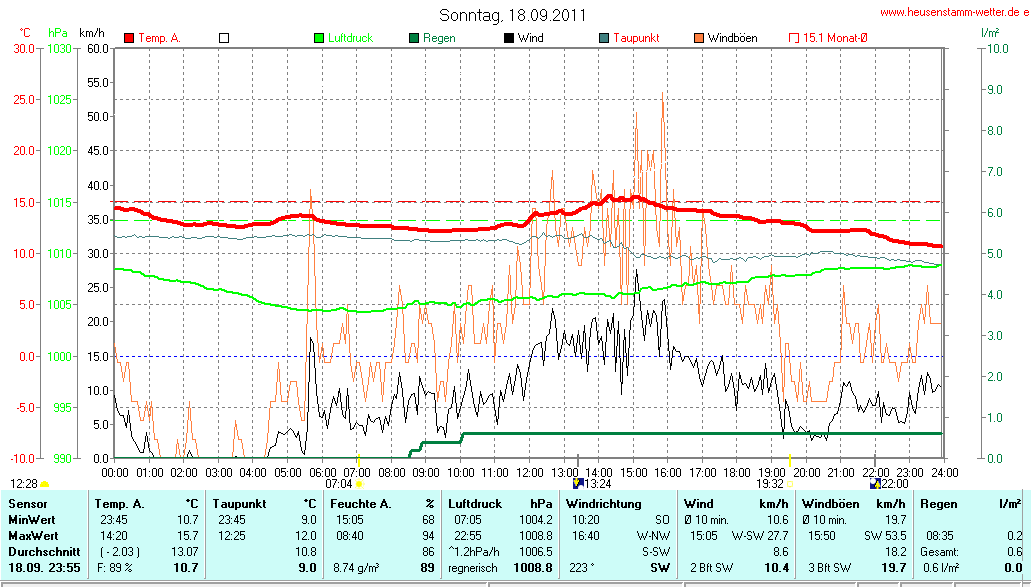Image resolution: width=1034 pixels, height=587 pixels.
Task: Click the moon icon beside 13:24
Action: pyautogui.click(x=577, y=484)
